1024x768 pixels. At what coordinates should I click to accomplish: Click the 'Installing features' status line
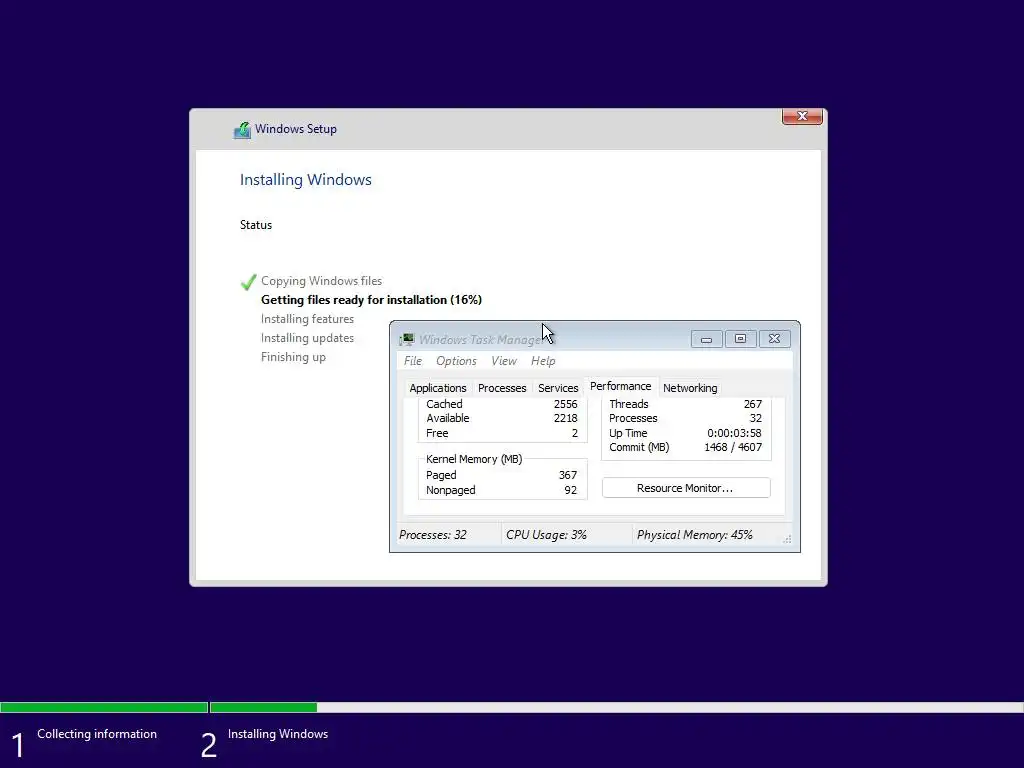[x=308, y=319]
